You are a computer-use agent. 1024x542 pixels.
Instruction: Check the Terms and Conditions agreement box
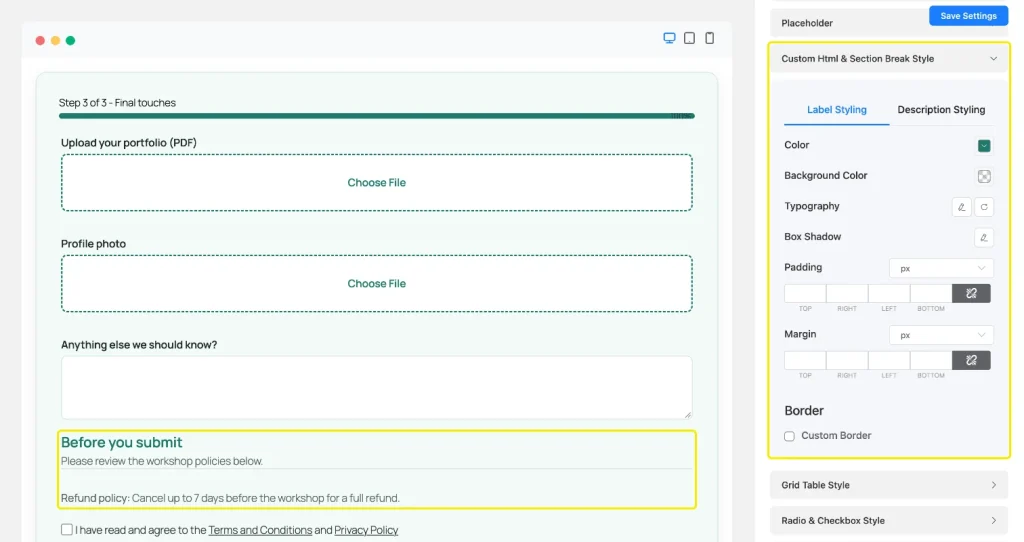point(67,530)
